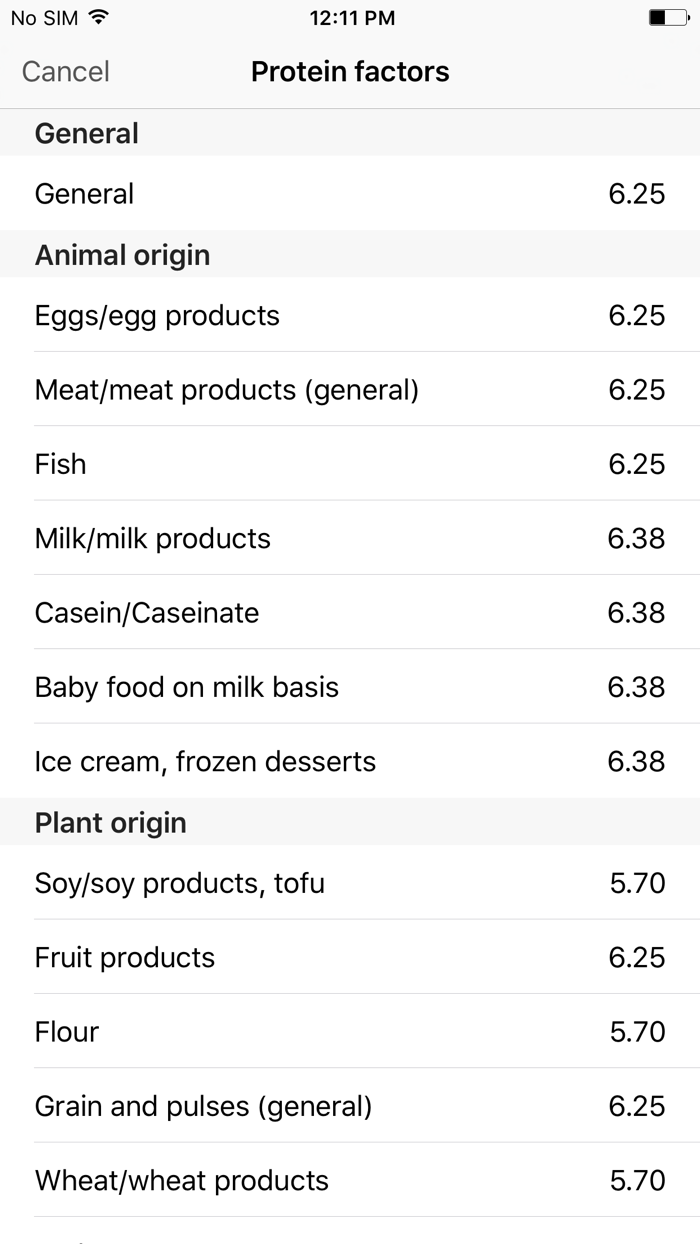
Task: Choose Casein/Caseinate factor
Action: coord(350,612)
